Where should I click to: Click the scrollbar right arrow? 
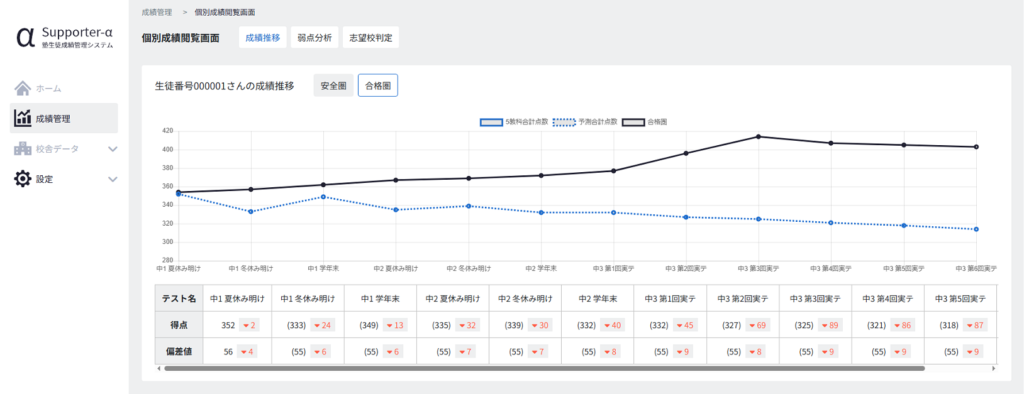[994, 369]
